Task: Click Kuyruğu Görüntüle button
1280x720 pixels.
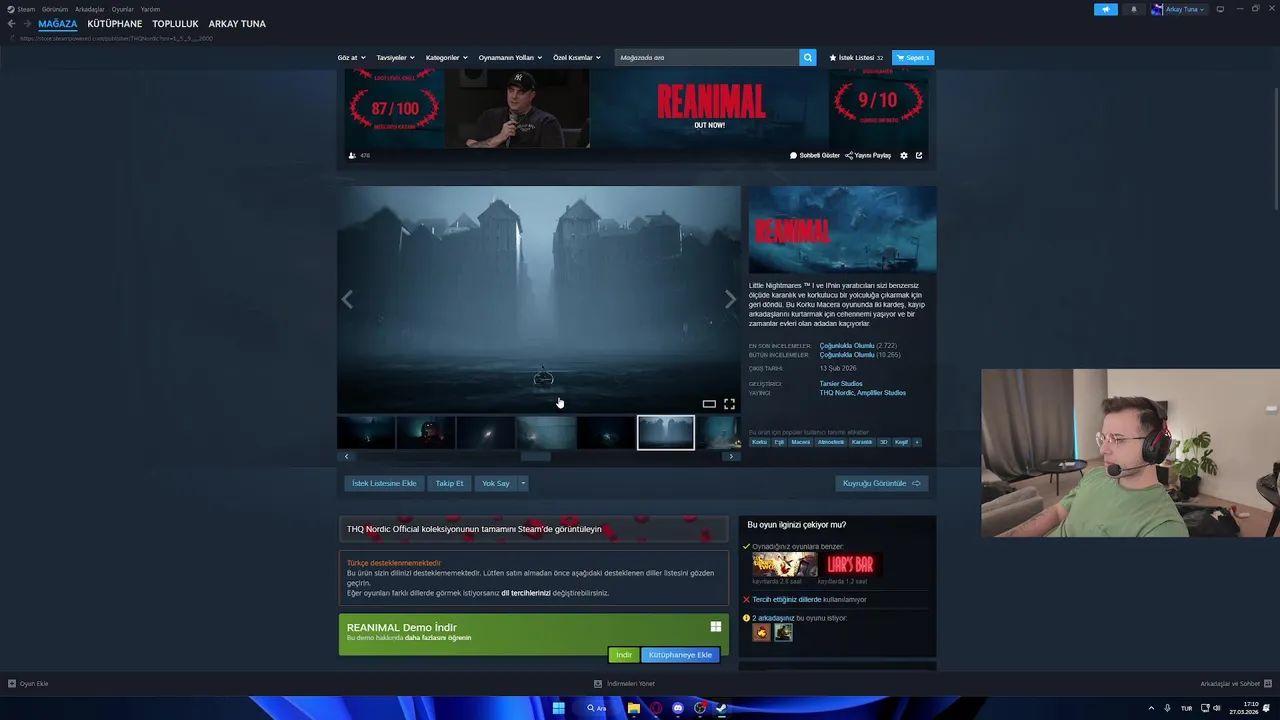Action: click(882, 483)
